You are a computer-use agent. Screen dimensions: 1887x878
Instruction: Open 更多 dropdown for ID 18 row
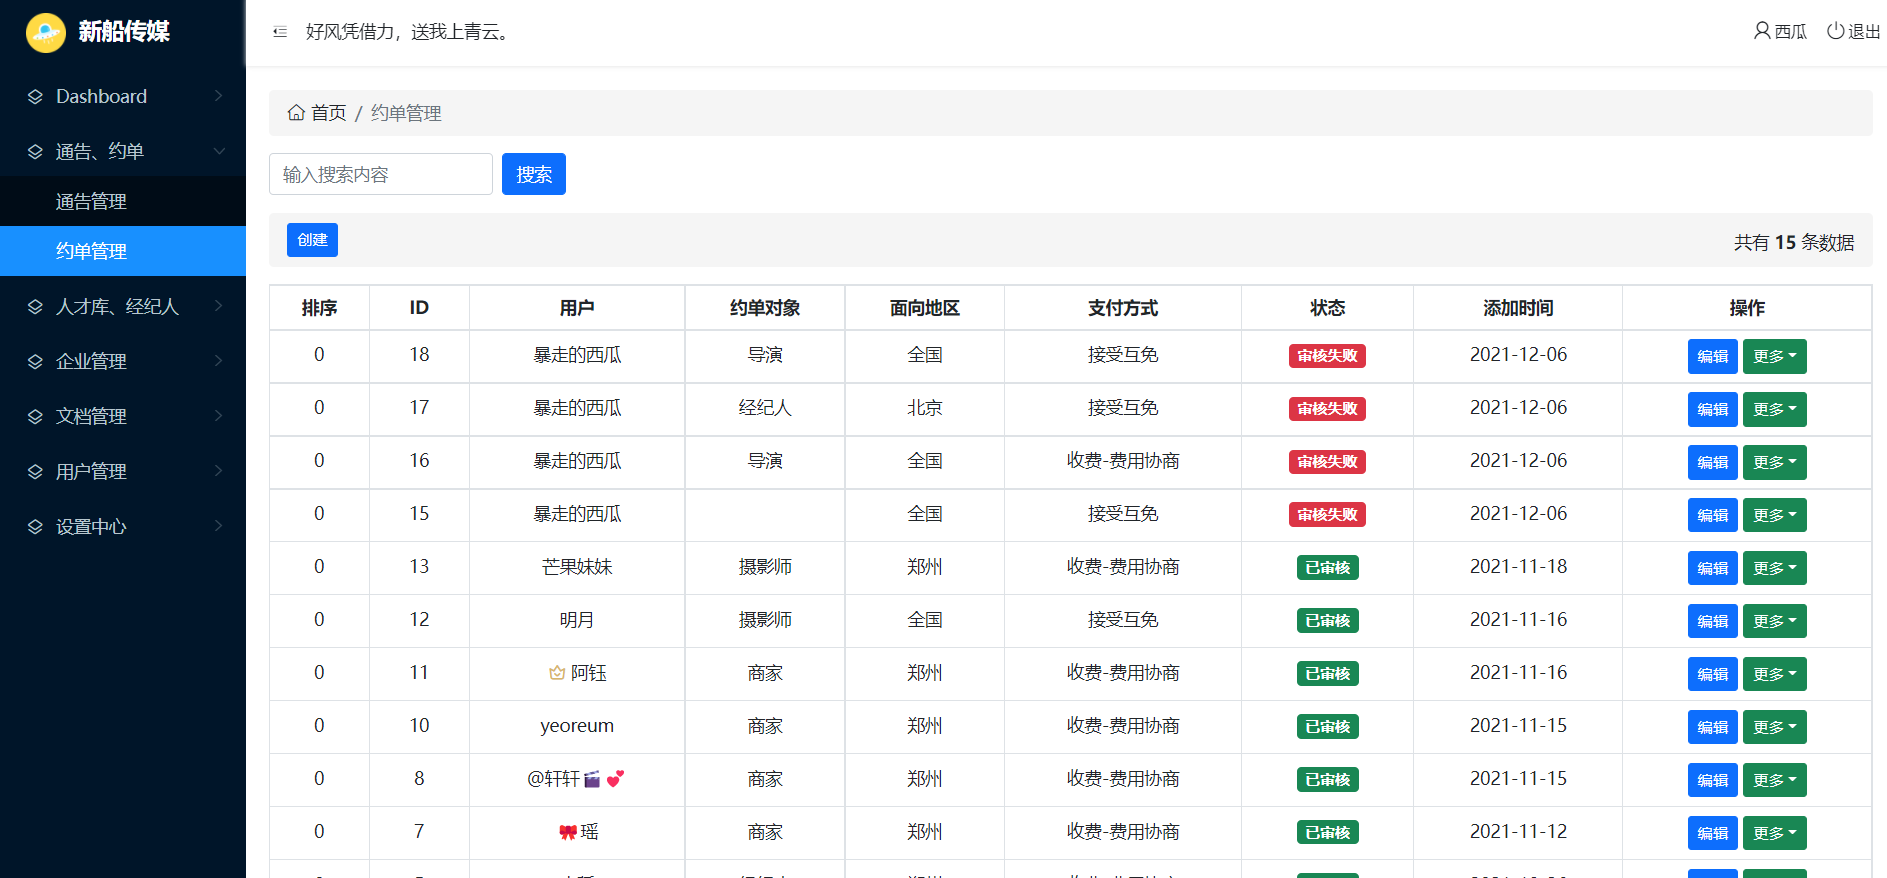coord(1774,356)
